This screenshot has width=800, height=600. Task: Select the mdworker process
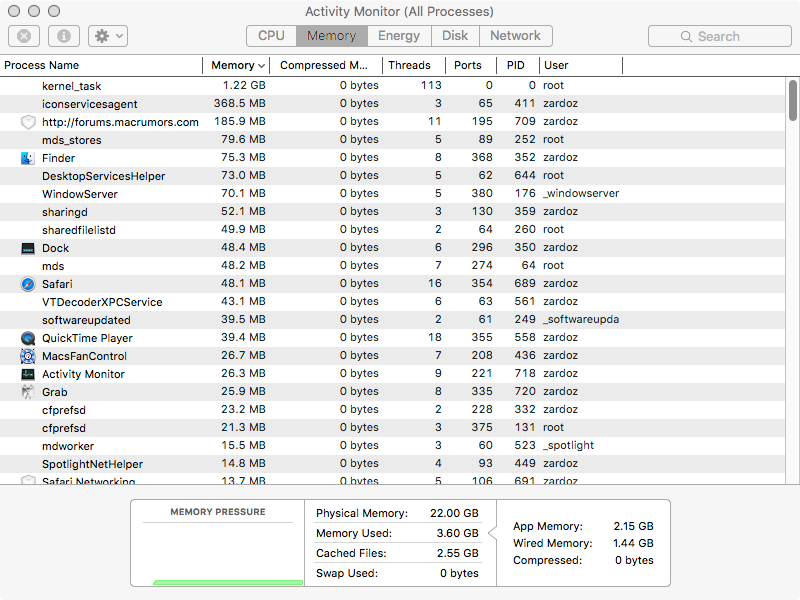coord(392,446)
